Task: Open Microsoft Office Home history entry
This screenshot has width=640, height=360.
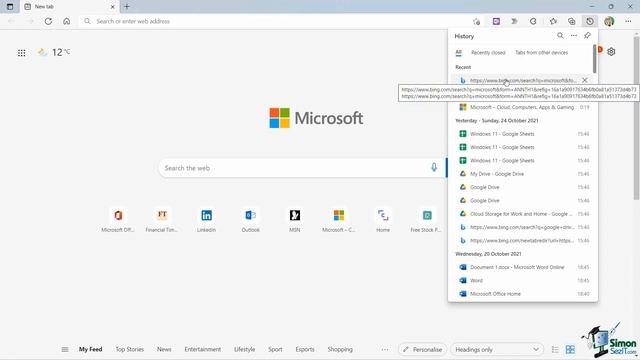Action: click(x=522, y=294)
